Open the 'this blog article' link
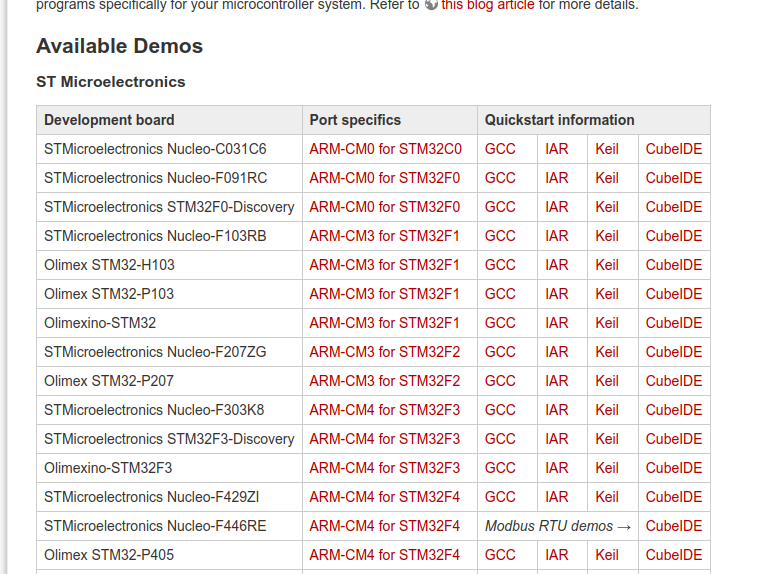Image resolution: width=773 pixels, height=574 pixels. [x=488, y=5]
